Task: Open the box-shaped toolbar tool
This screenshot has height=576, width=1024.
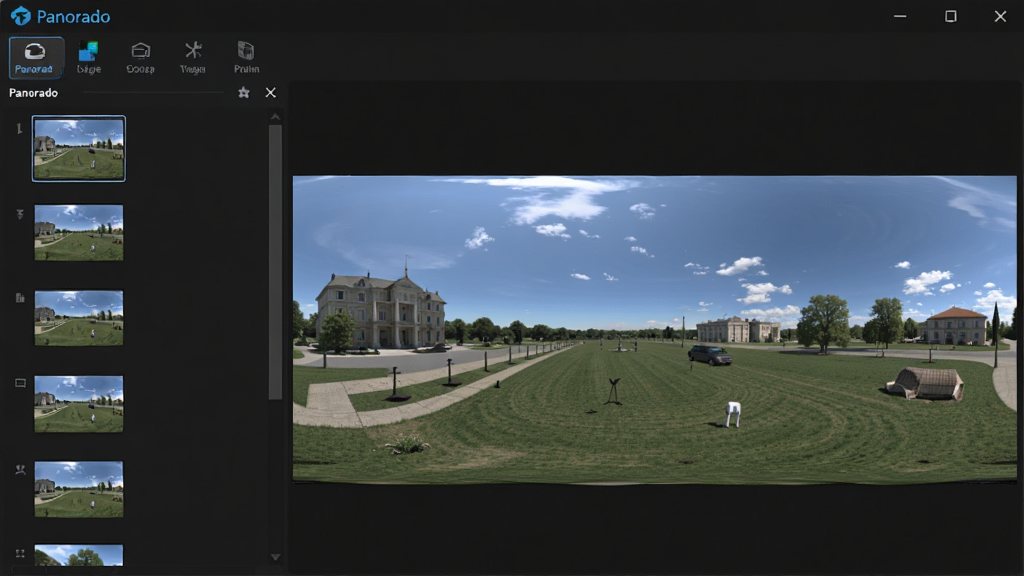Action: click(x=140, y=57)
